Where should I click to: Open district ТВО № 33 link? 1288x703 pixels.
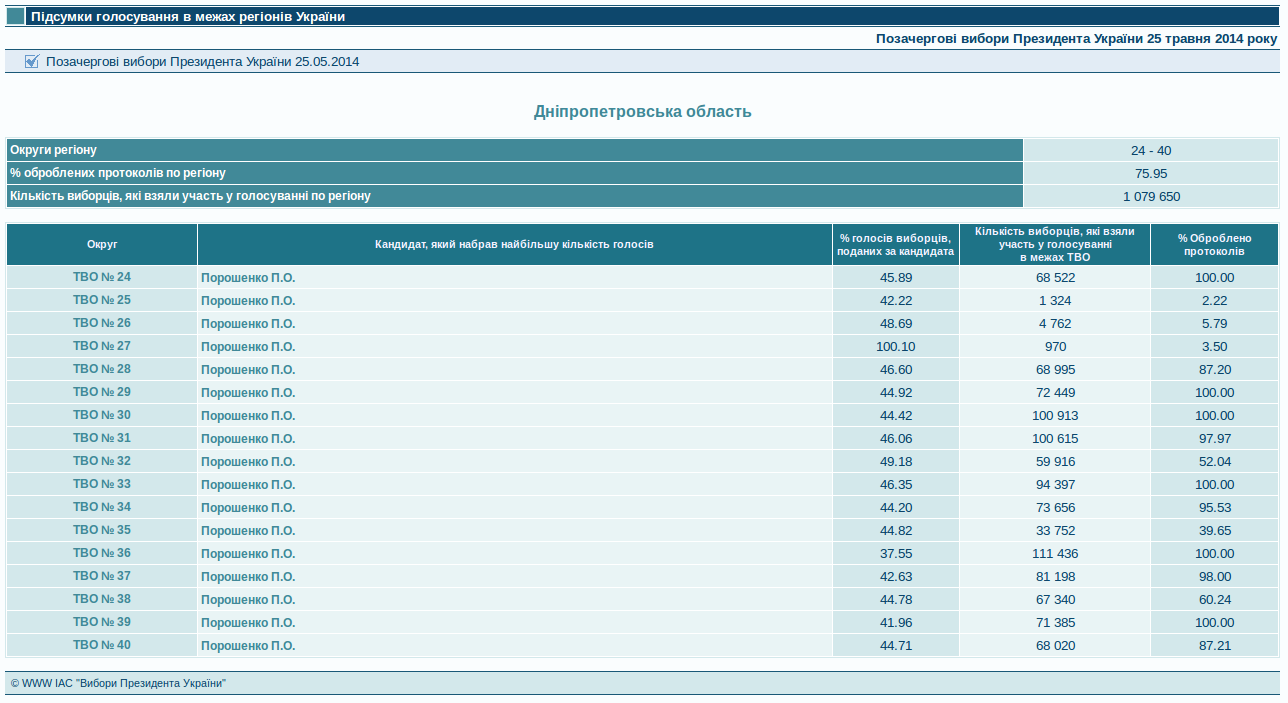click(102, 484)
